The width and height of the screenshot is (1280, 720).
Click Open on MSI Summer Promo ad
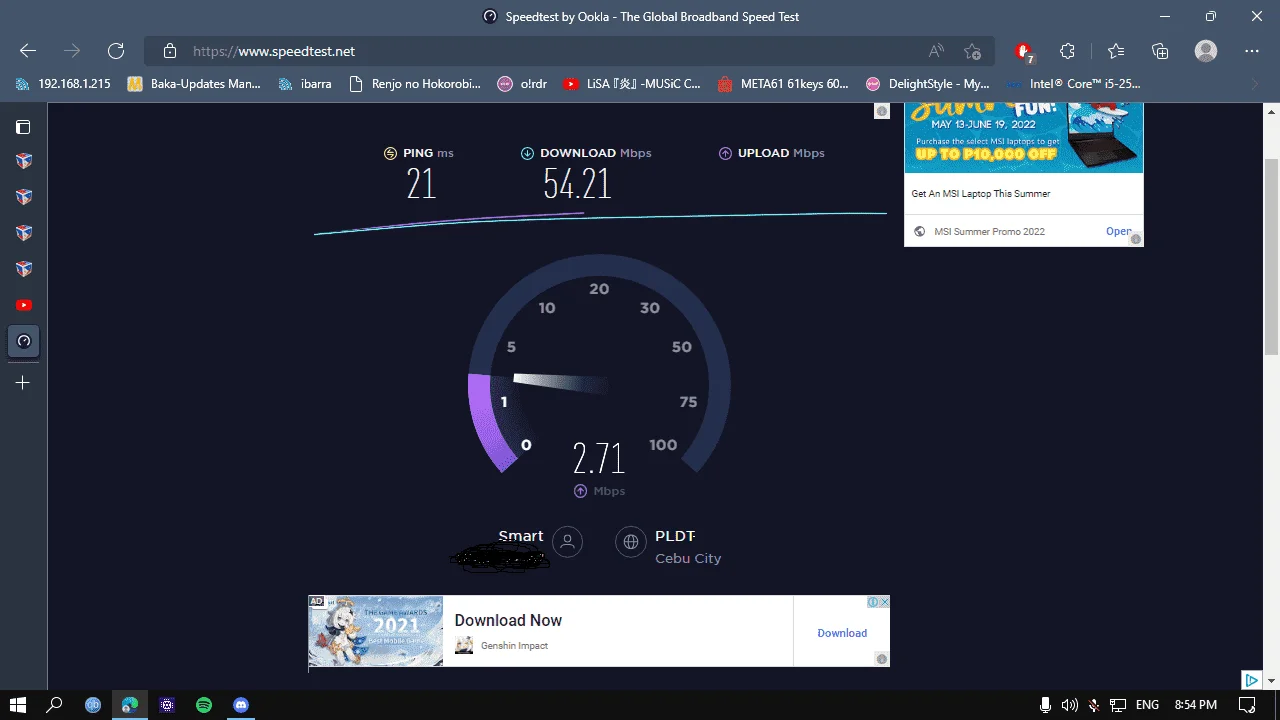point(1119,231)
